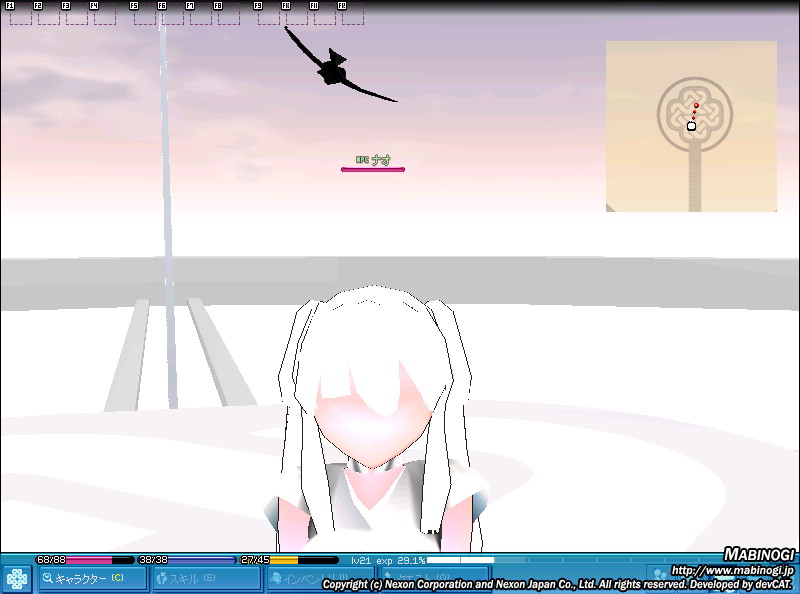Select the F4 hotkey slot

105,14
